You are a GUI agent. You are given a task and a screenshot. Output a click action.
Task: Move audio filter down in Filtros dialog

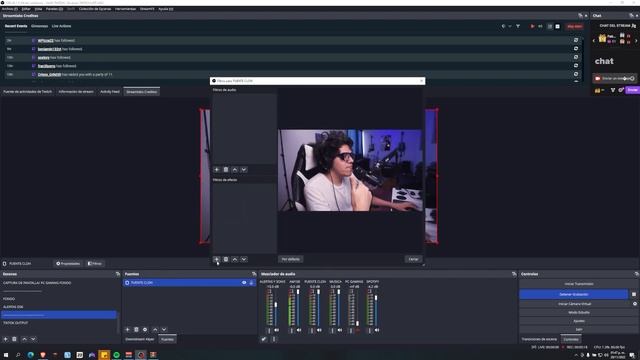(244, 169)
